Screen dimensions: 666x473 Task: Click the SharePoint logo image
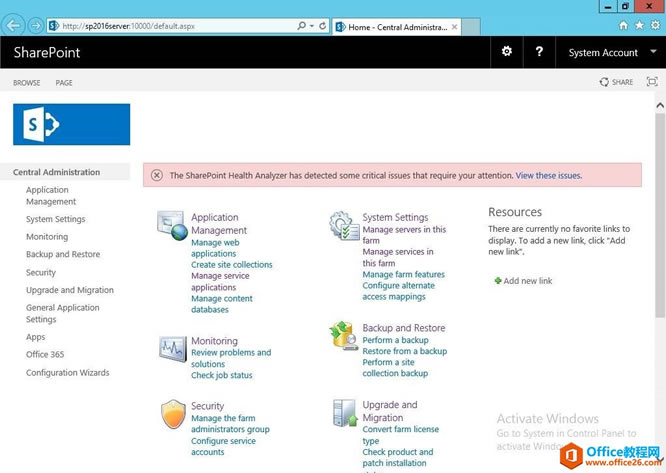[x=71, y=124]
